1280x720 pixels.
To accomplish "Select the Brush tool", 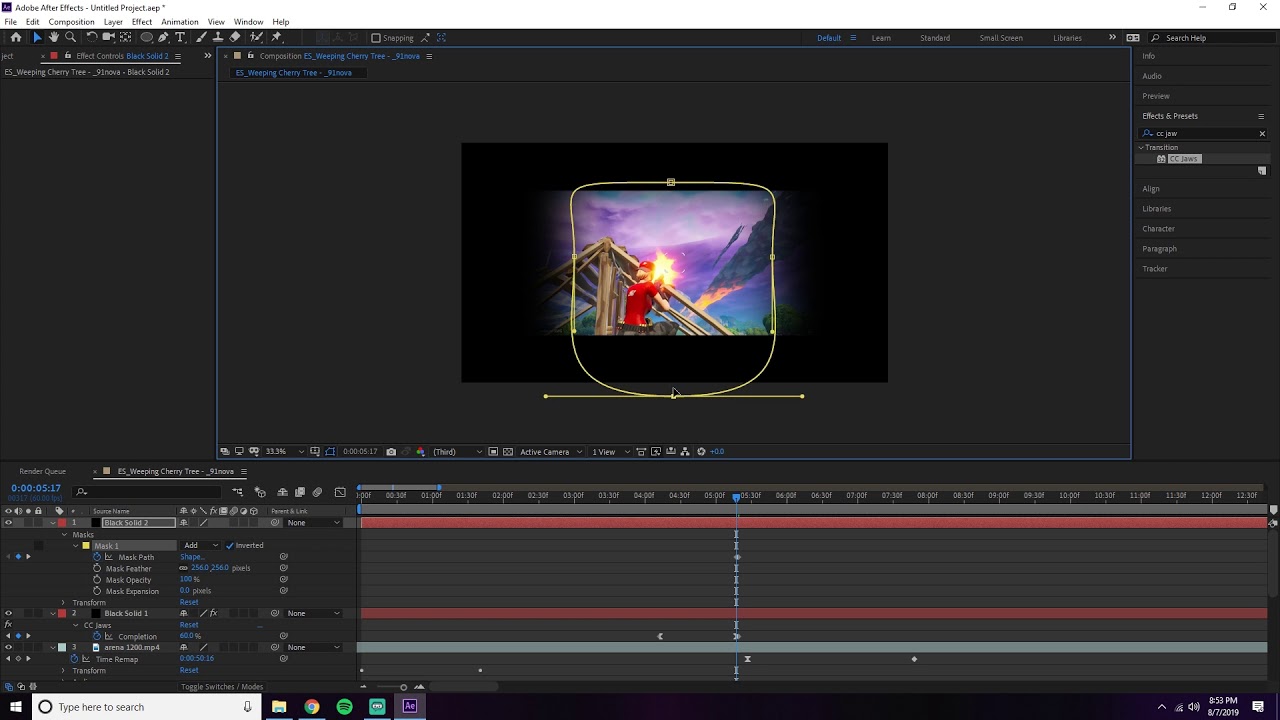I will (x=201, y=38).
